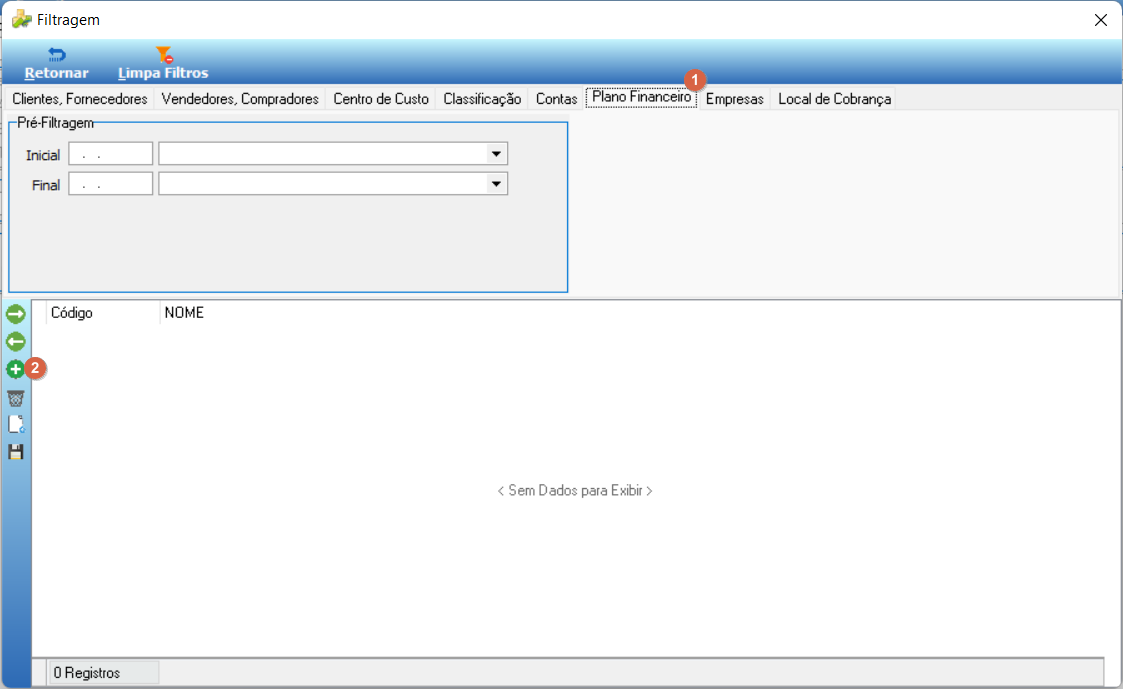Click the Retornar toolbar button
1123x689 pixels.
[x=57, y=64]
